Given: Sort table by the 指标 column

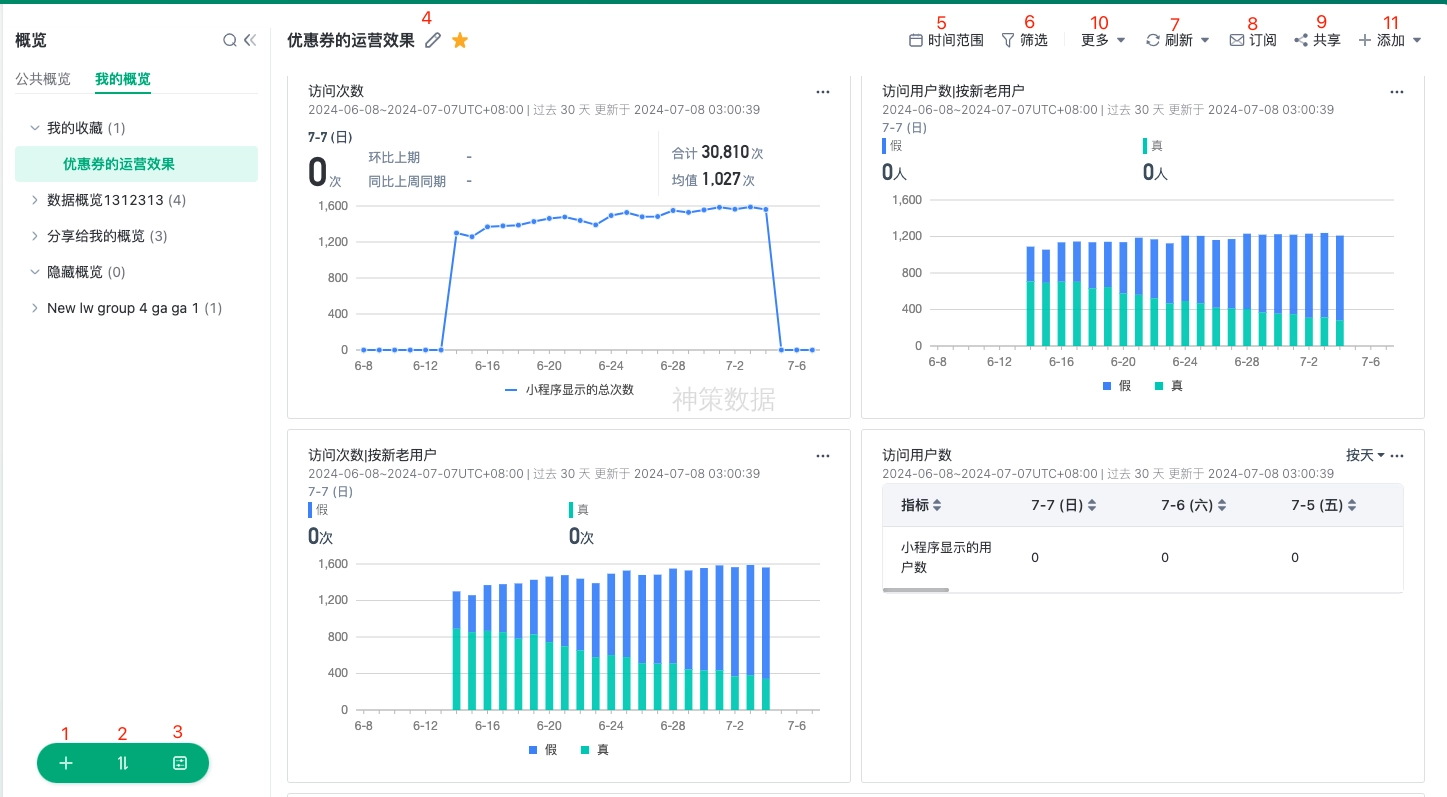Looking at the screenshot, I should pos(937,506).
